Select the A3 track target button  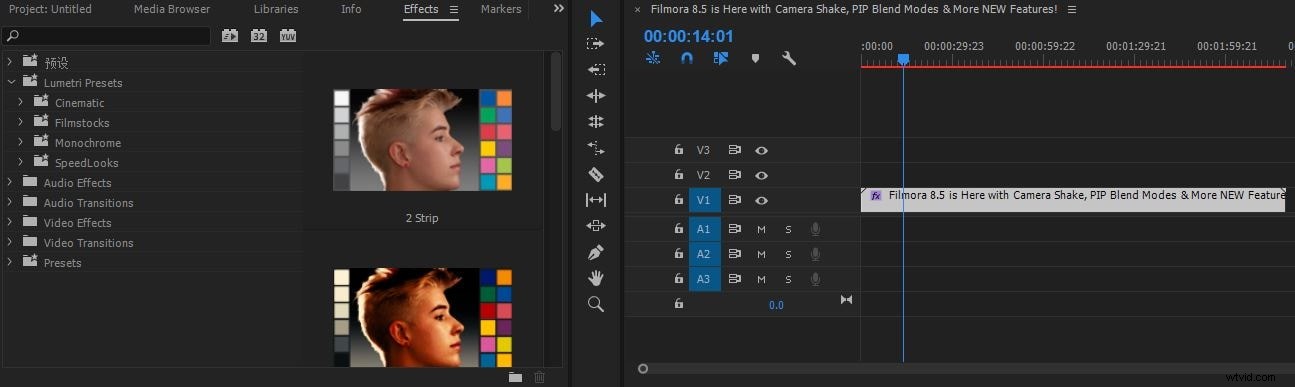click(704, 279)
